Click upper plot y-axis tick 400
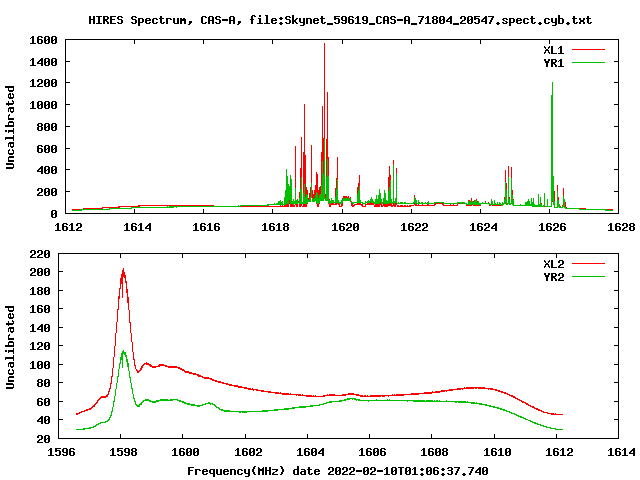640x480 pixels. coord(47,170)
